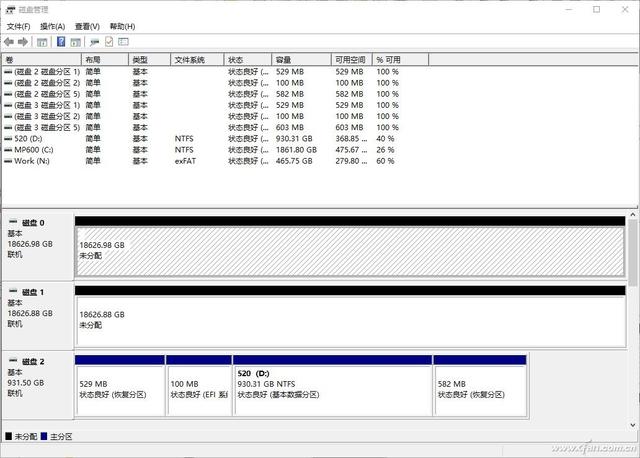The image size is (640, 458).
Task: Click volume icon of MP600 (C:) row
Action: tap(8, 150)
